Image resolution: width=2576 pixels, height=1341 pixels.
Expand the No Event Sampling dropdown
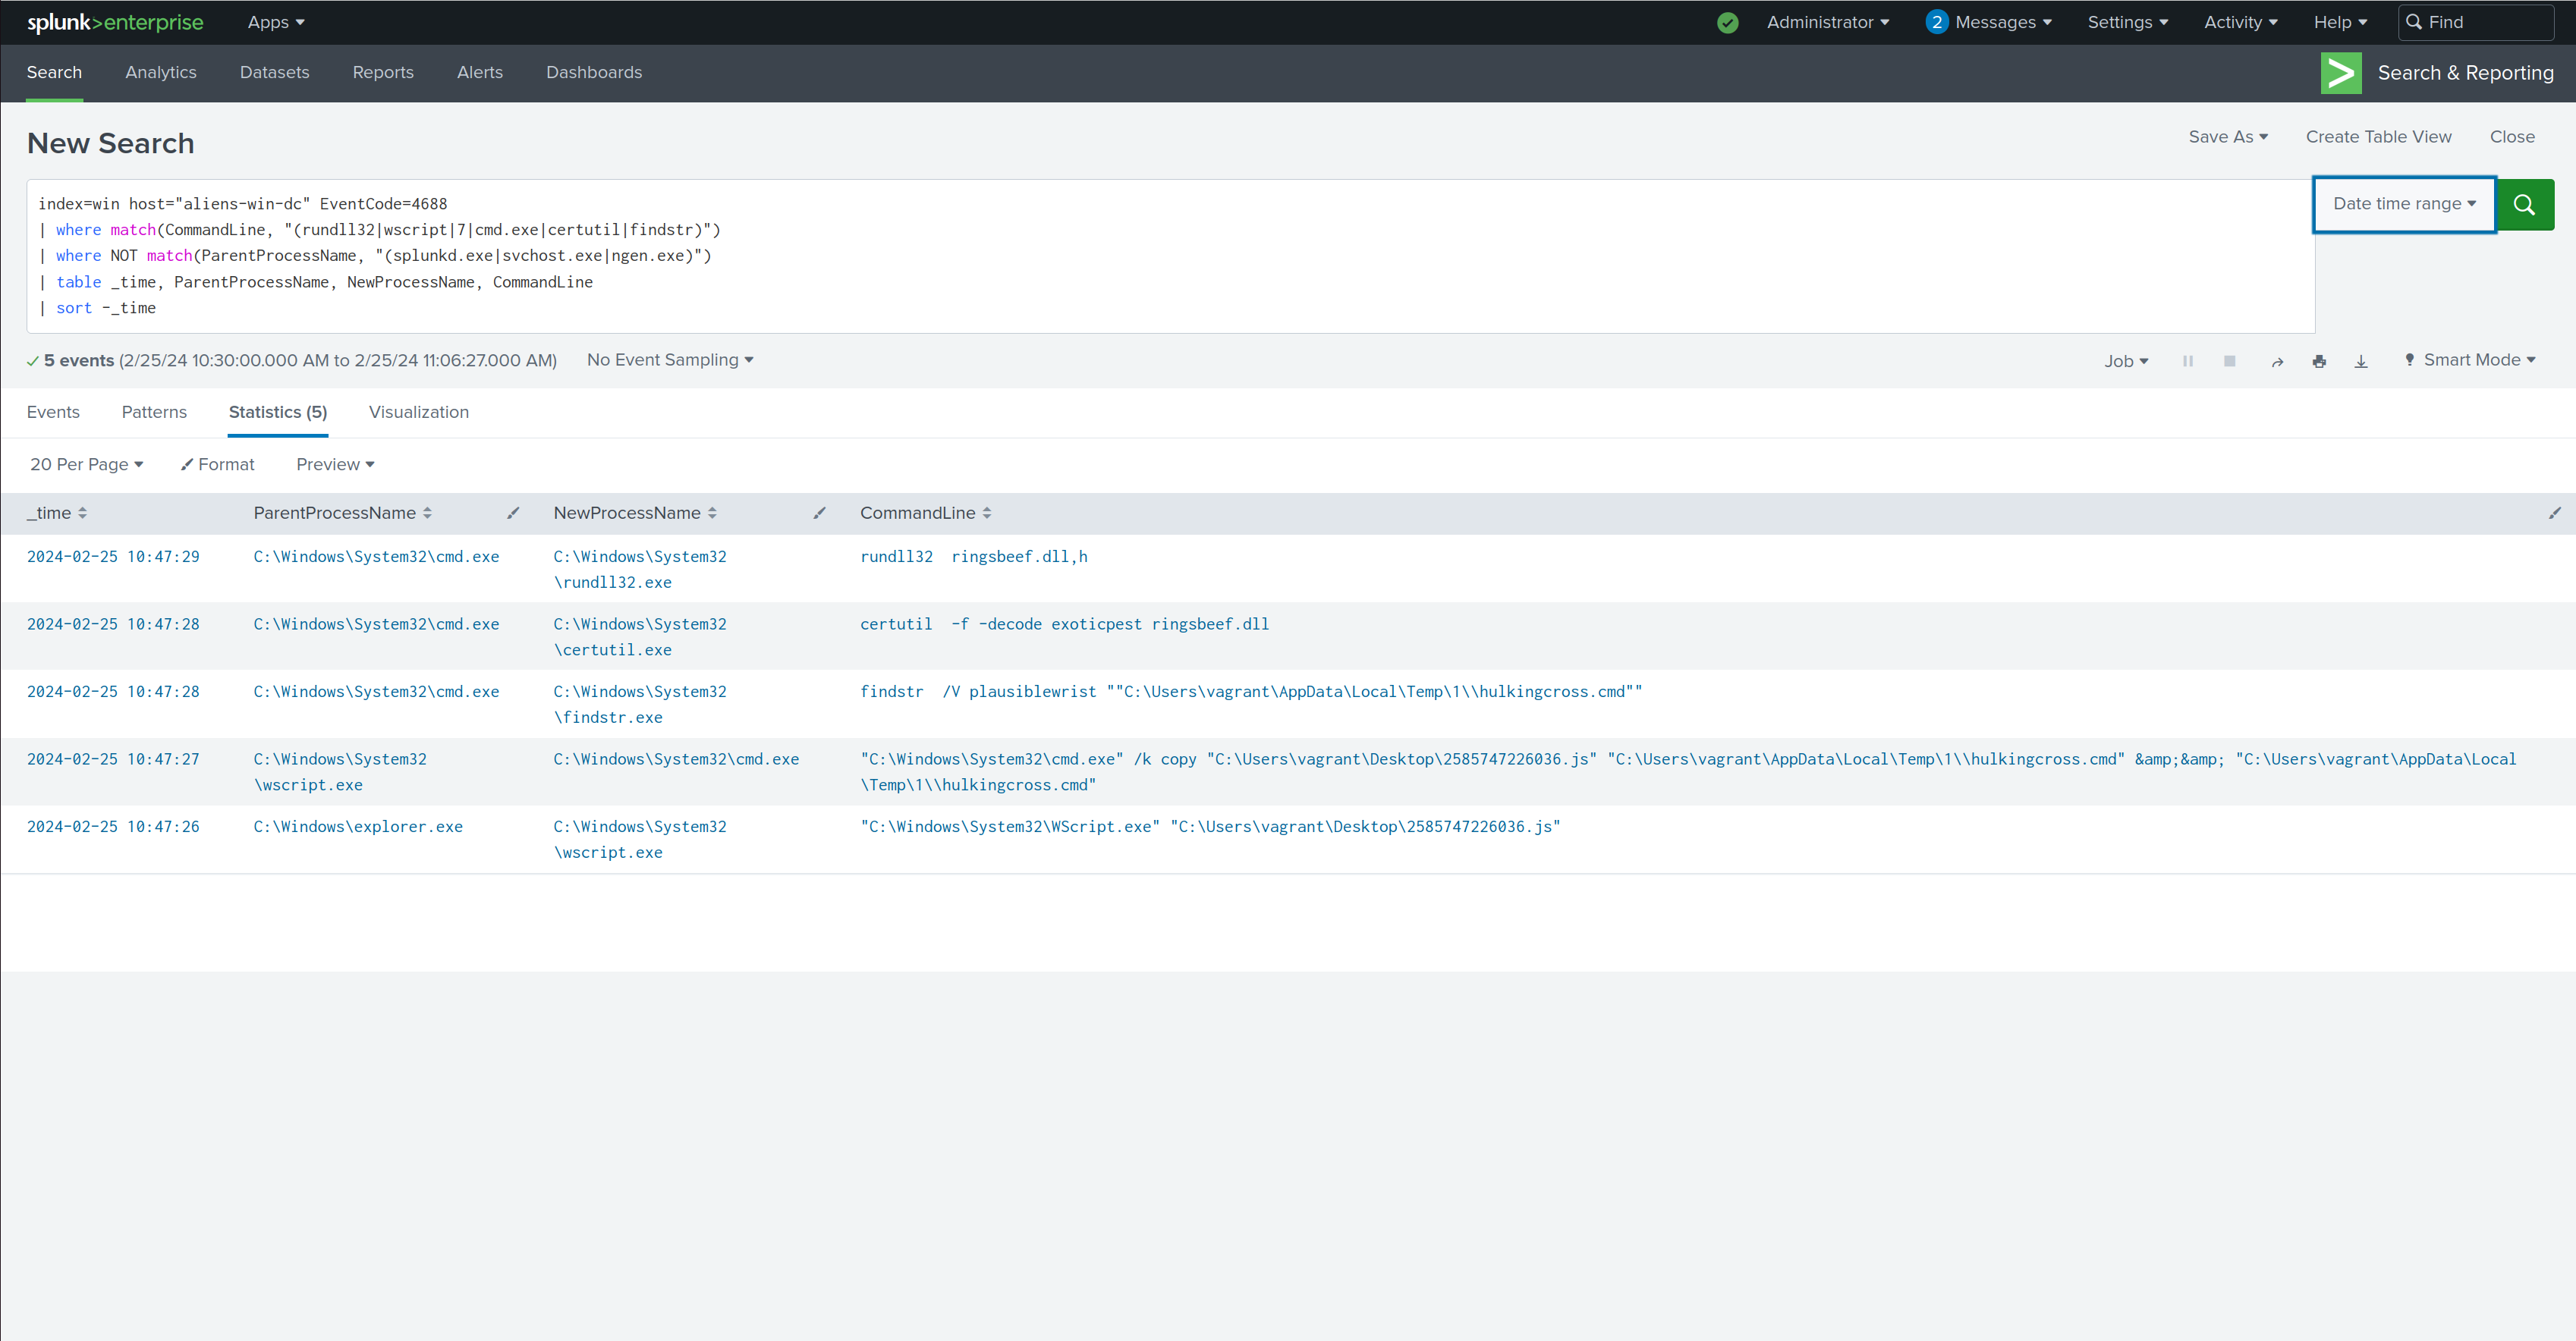pyautogui.click(x=668, y=360)
